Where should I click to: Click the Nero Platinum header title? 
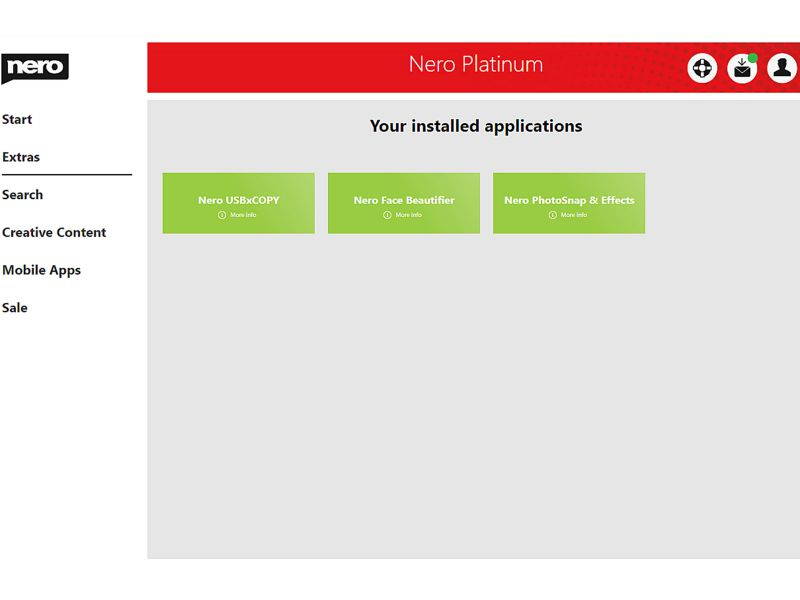pyautogui.click(x=474, y=64)
